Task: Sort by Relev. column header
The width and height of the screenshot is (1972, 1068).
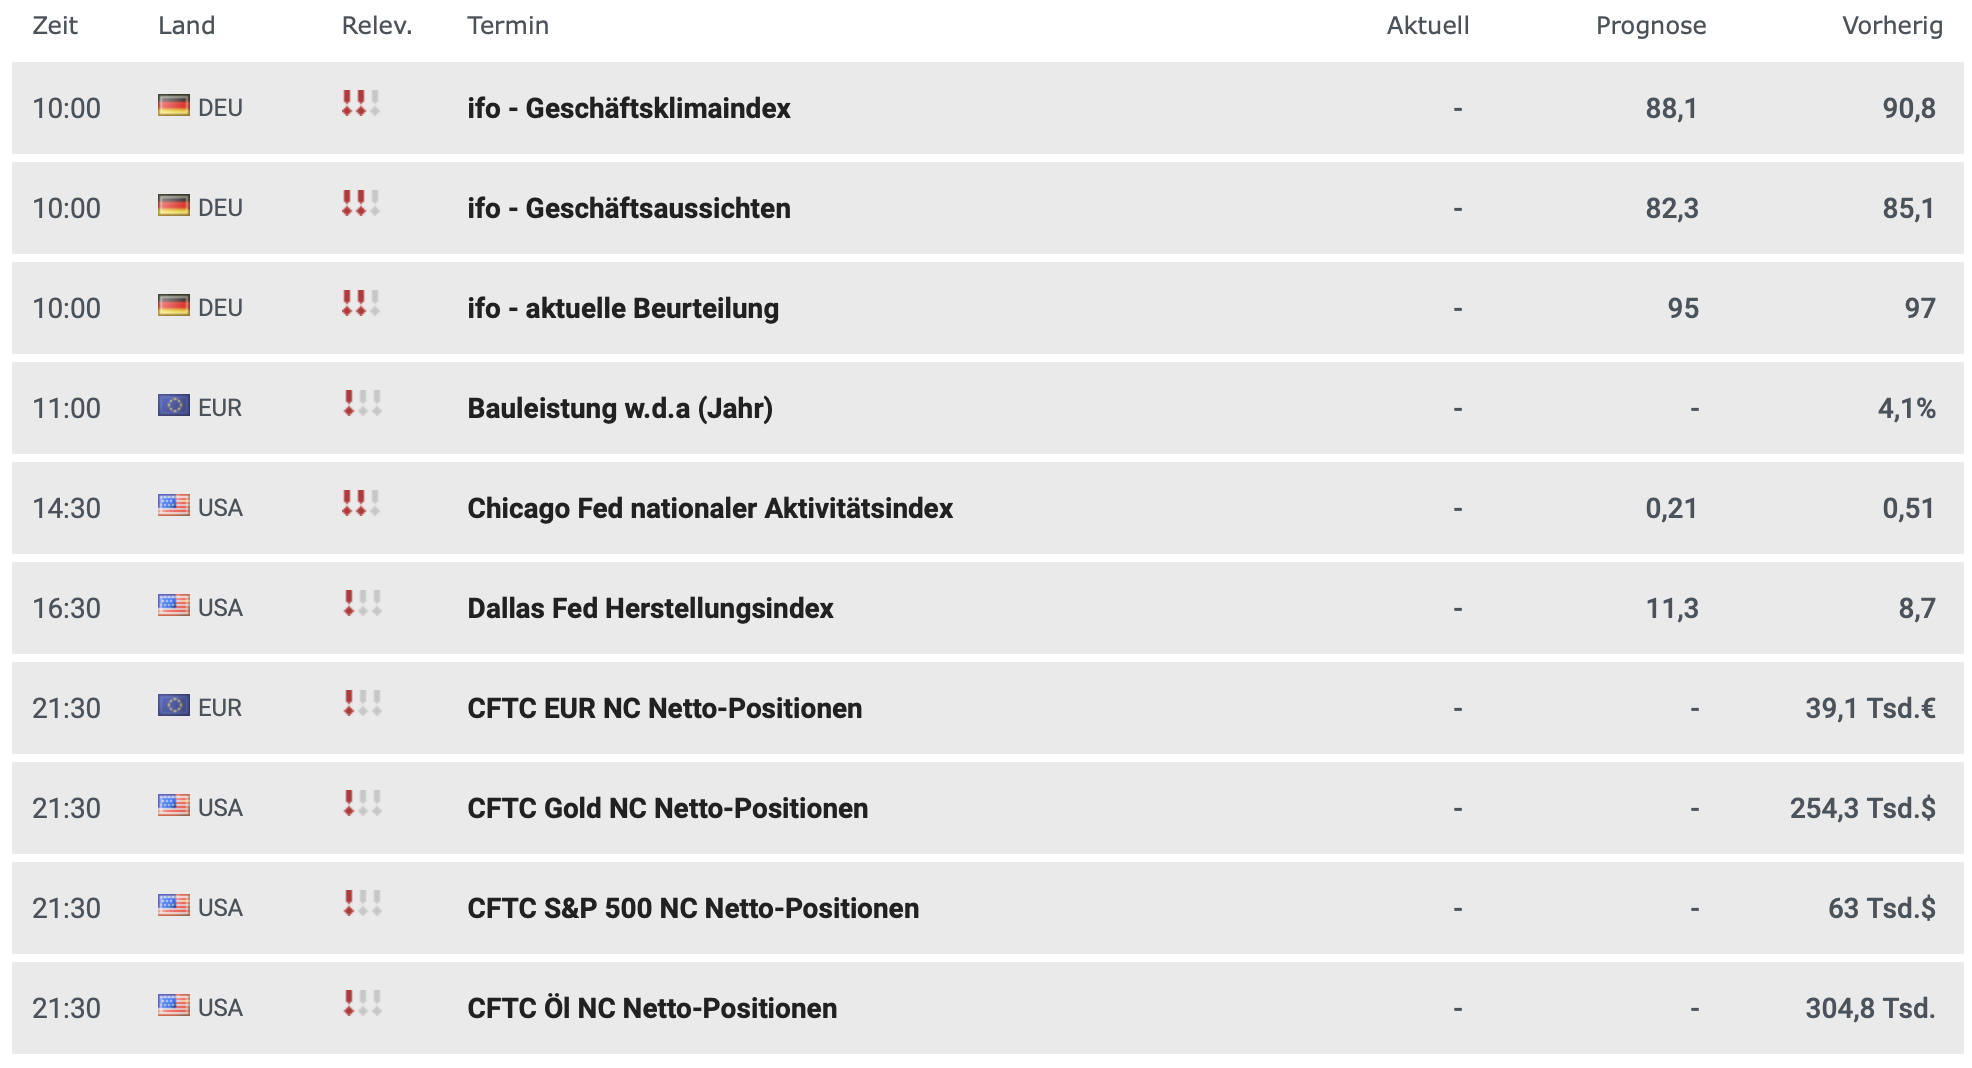Action: click(x=377, y=26)
